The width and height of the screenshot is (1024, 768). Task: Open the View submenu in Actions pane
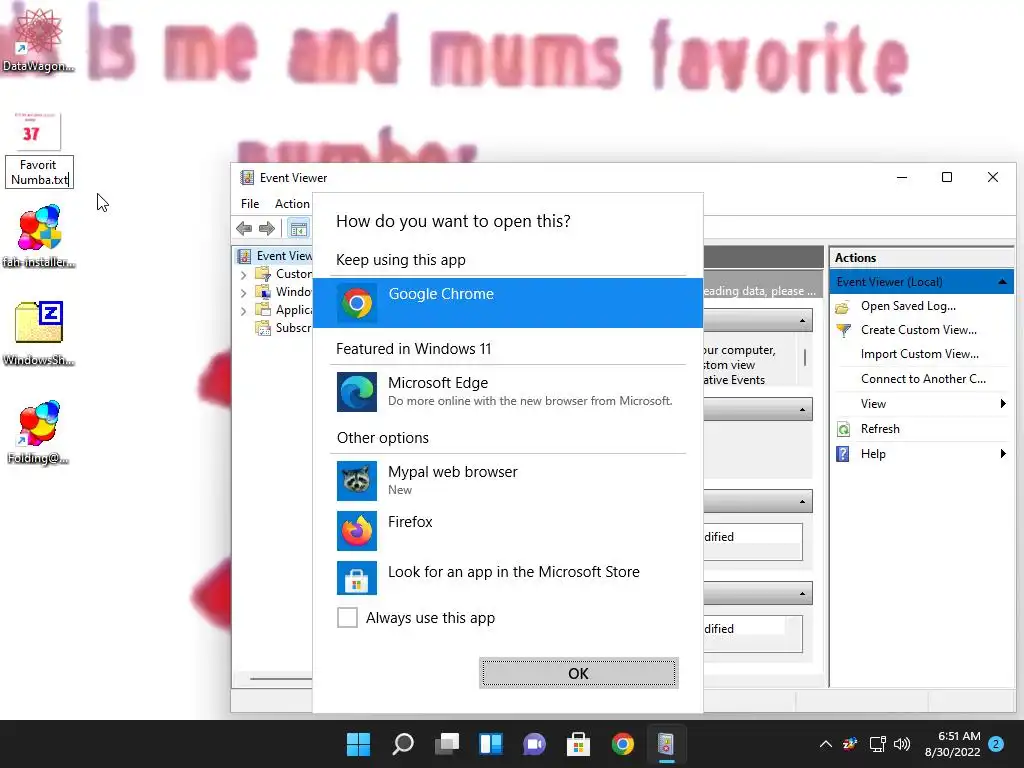(921, 404)
